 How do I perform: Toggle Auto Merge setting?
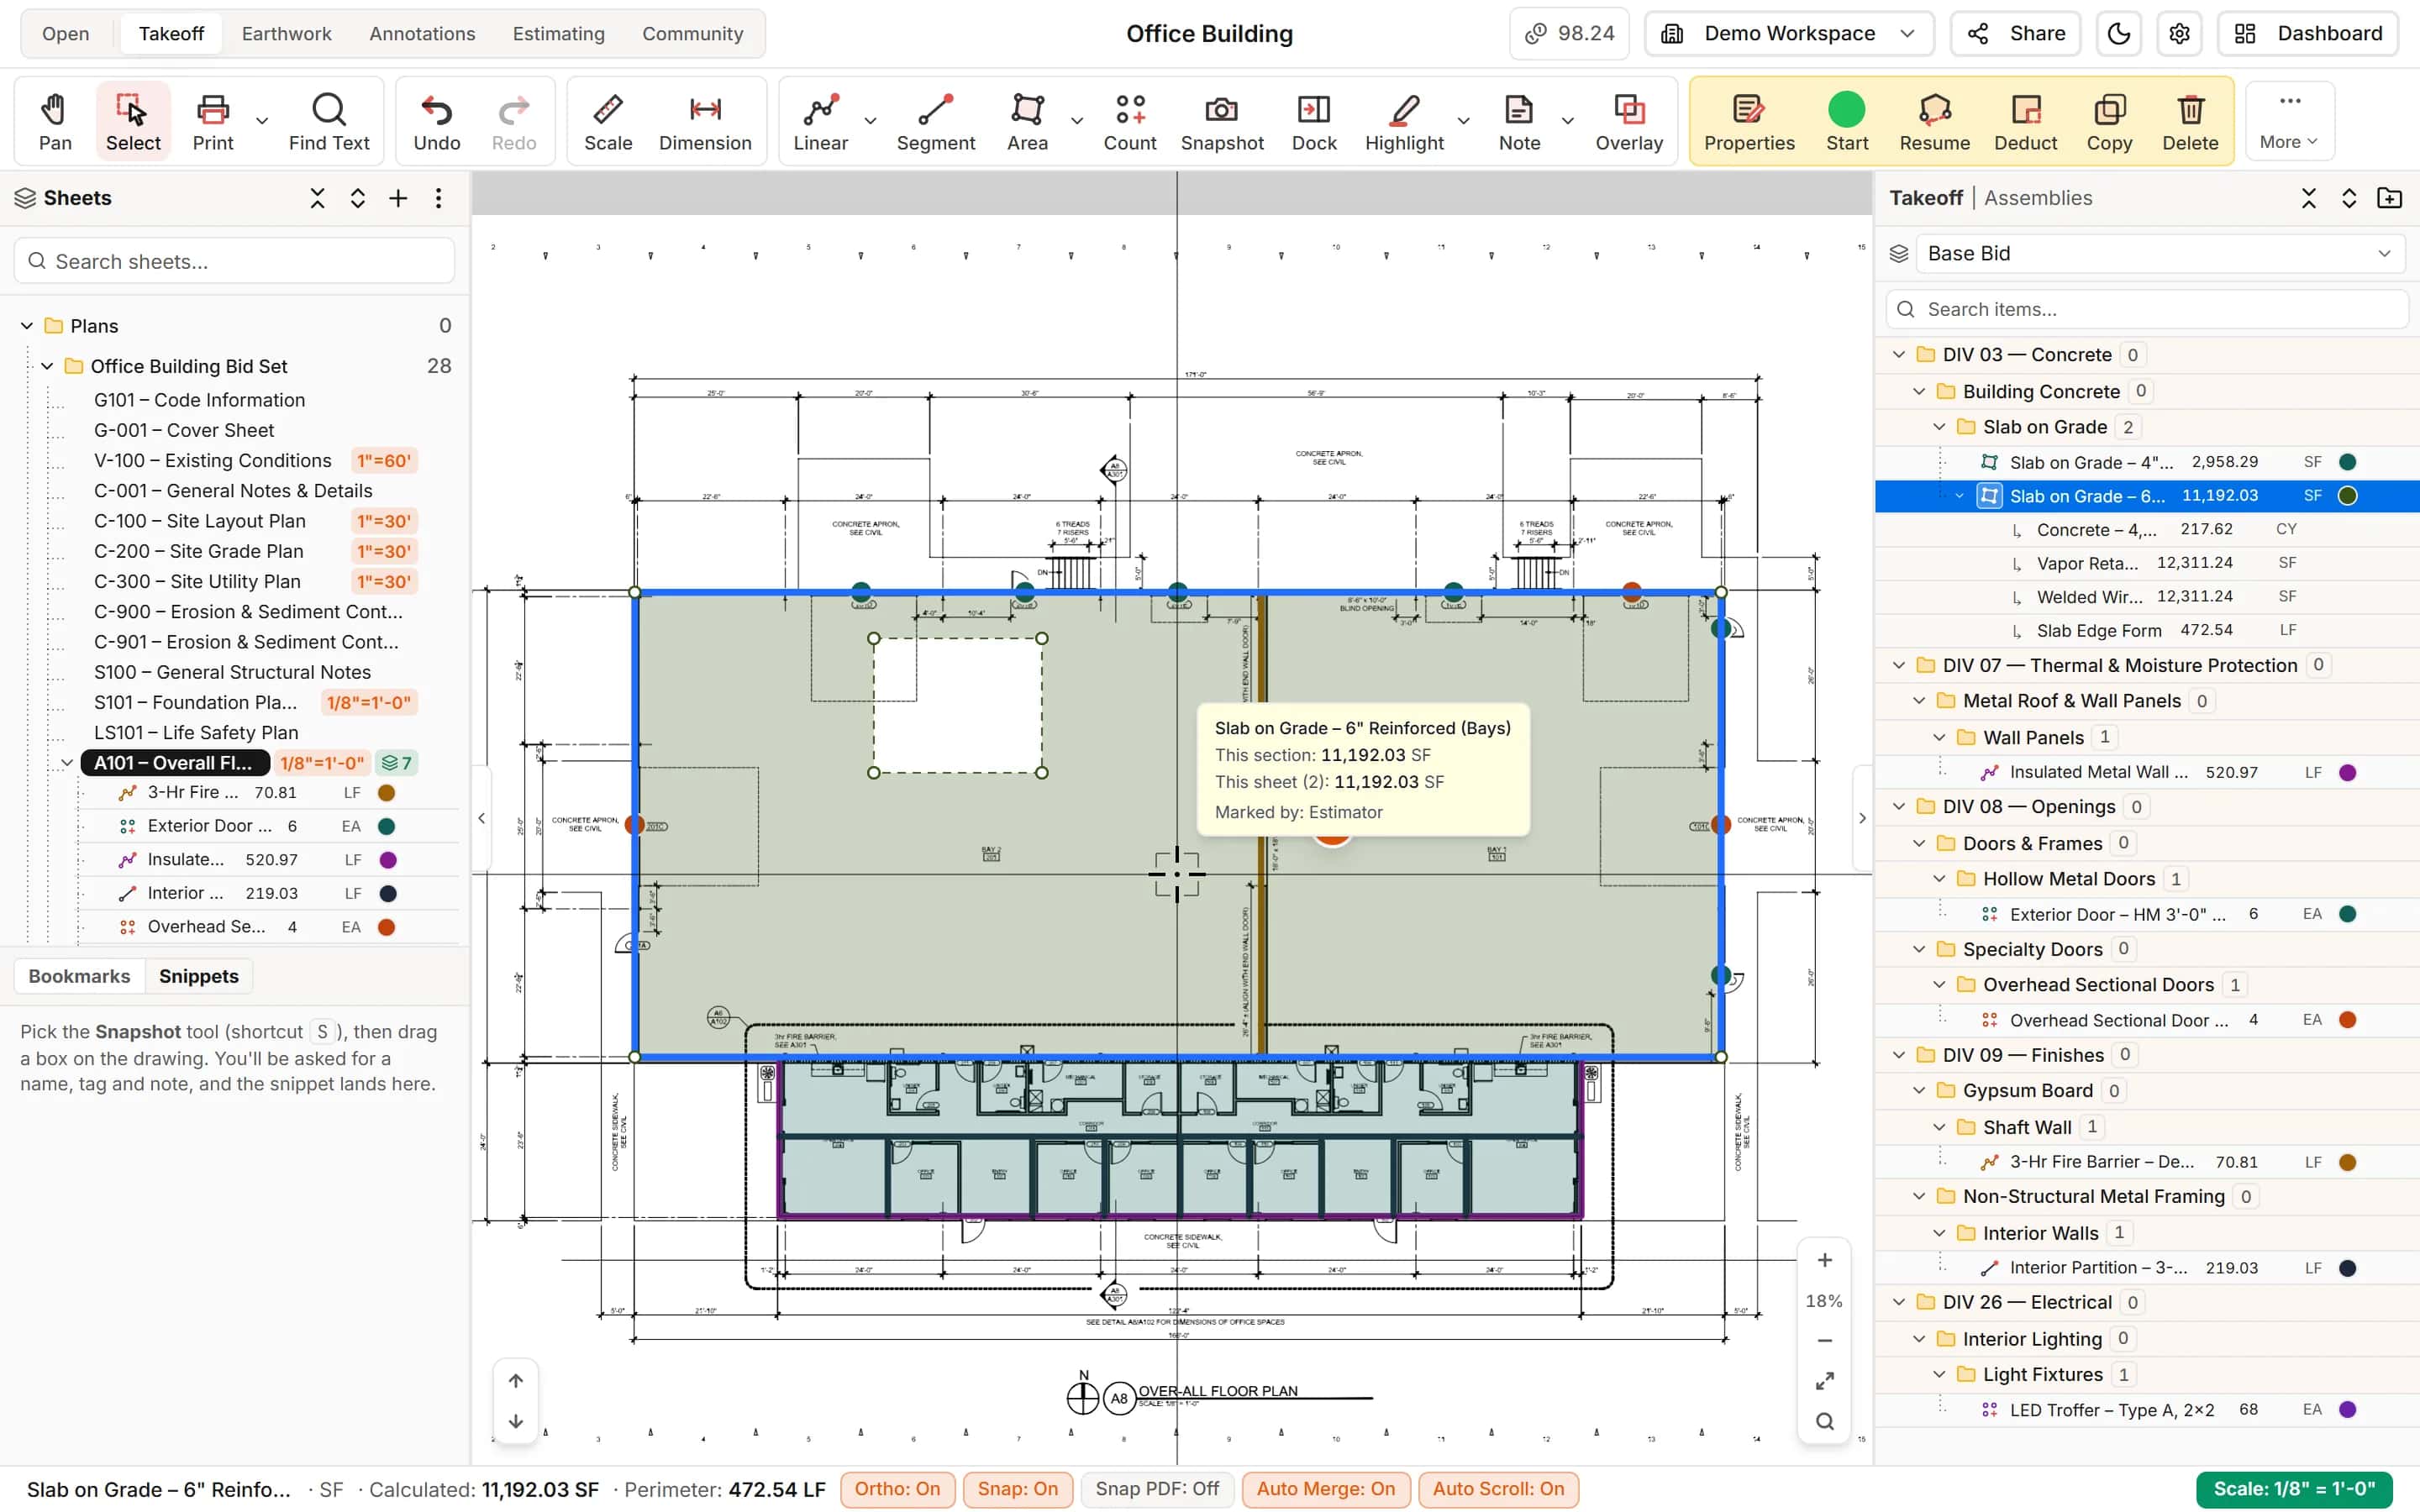(1325, 1489)
